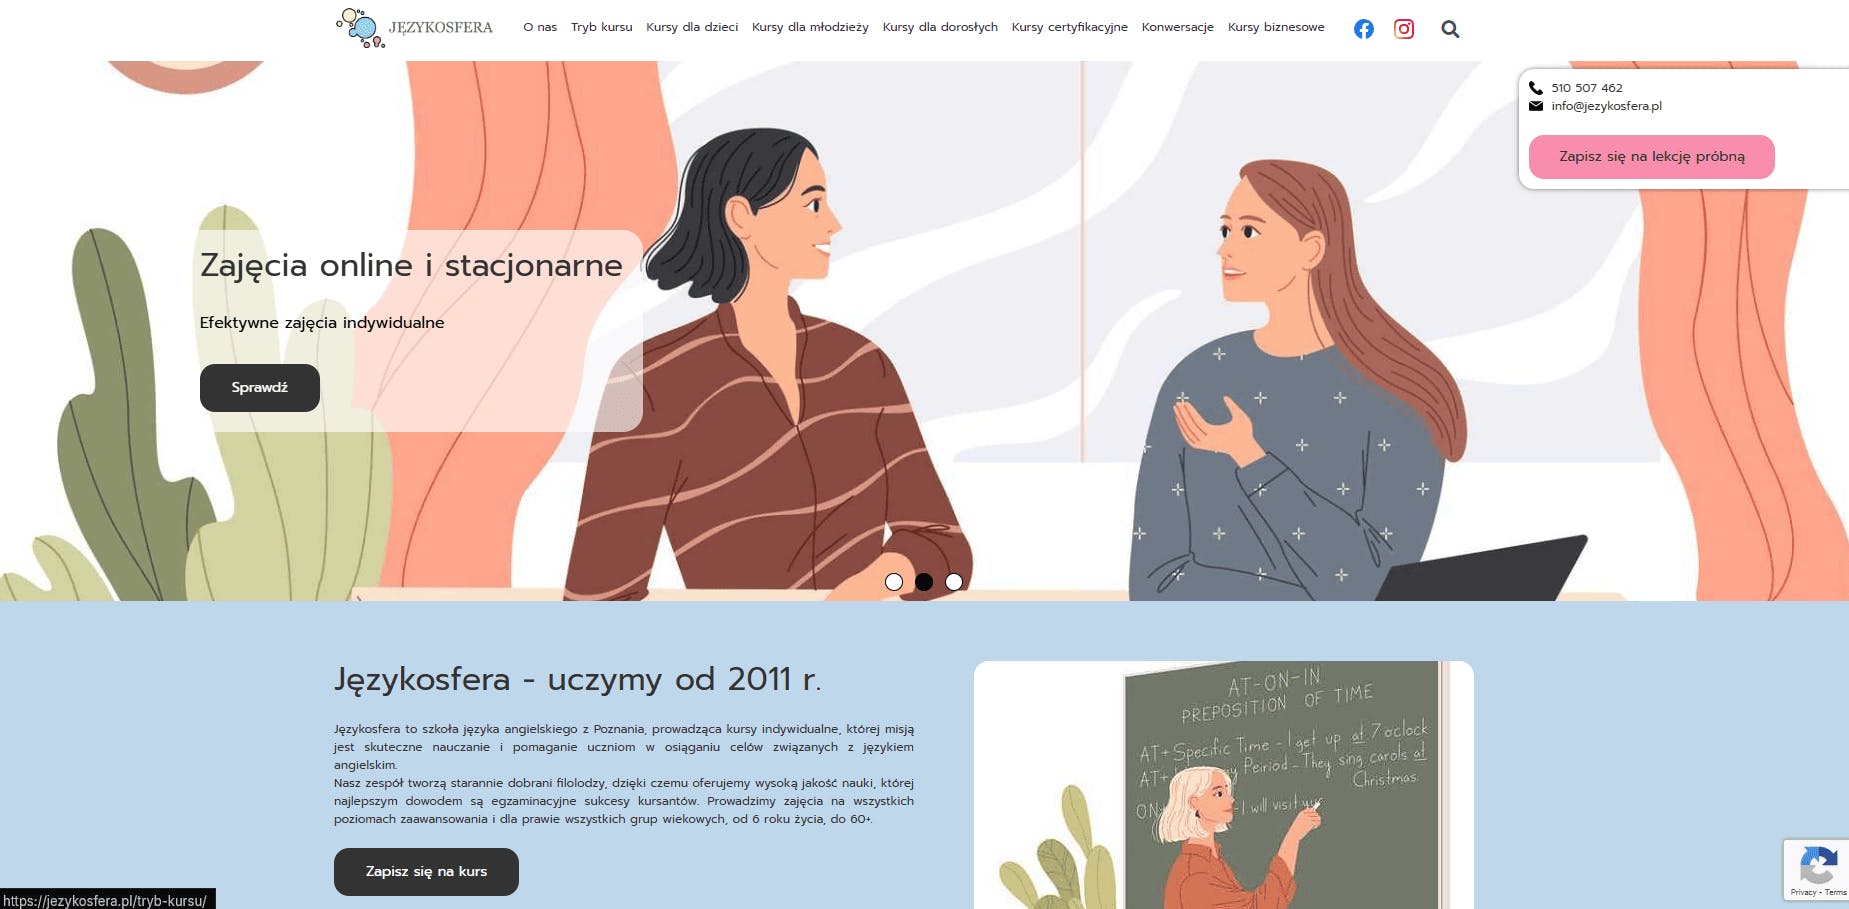Select the second slider dot

click(x=924, y=582)
